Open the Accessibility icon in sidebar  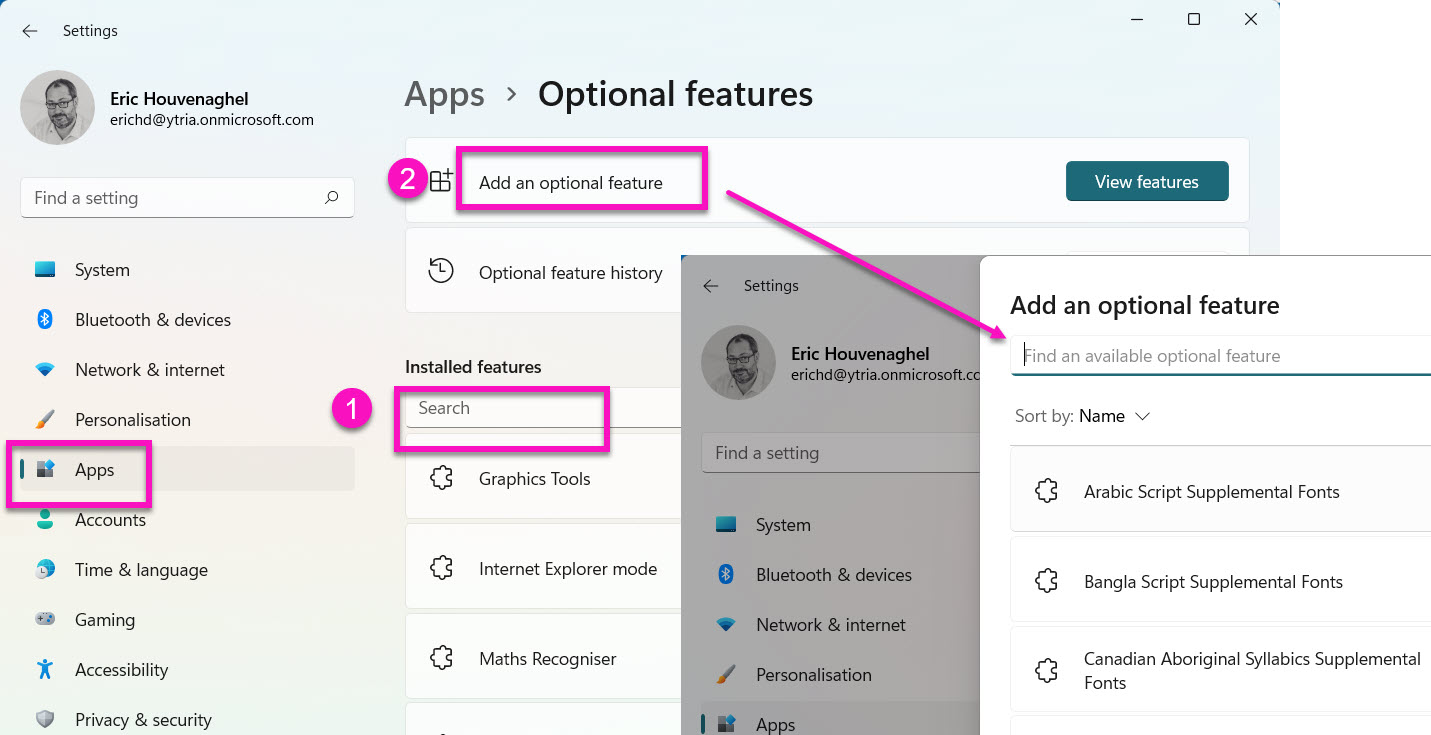45,669
